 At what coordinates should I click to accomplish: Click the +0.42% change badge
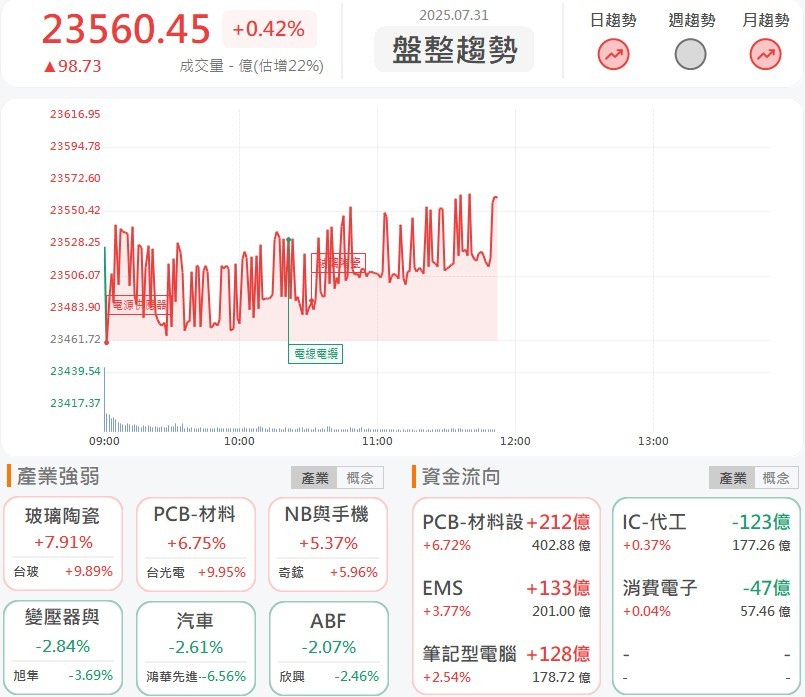269,29
